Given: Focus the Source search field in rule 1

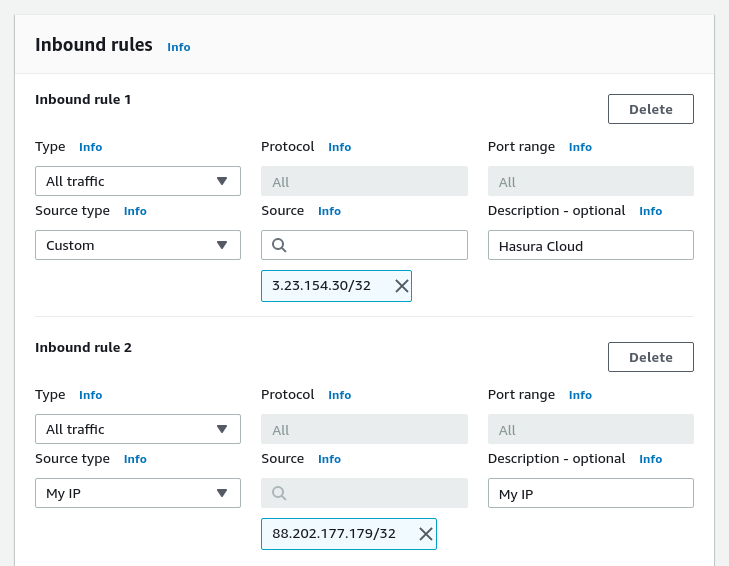Looking at the screenshot, I should coord(364,245).
